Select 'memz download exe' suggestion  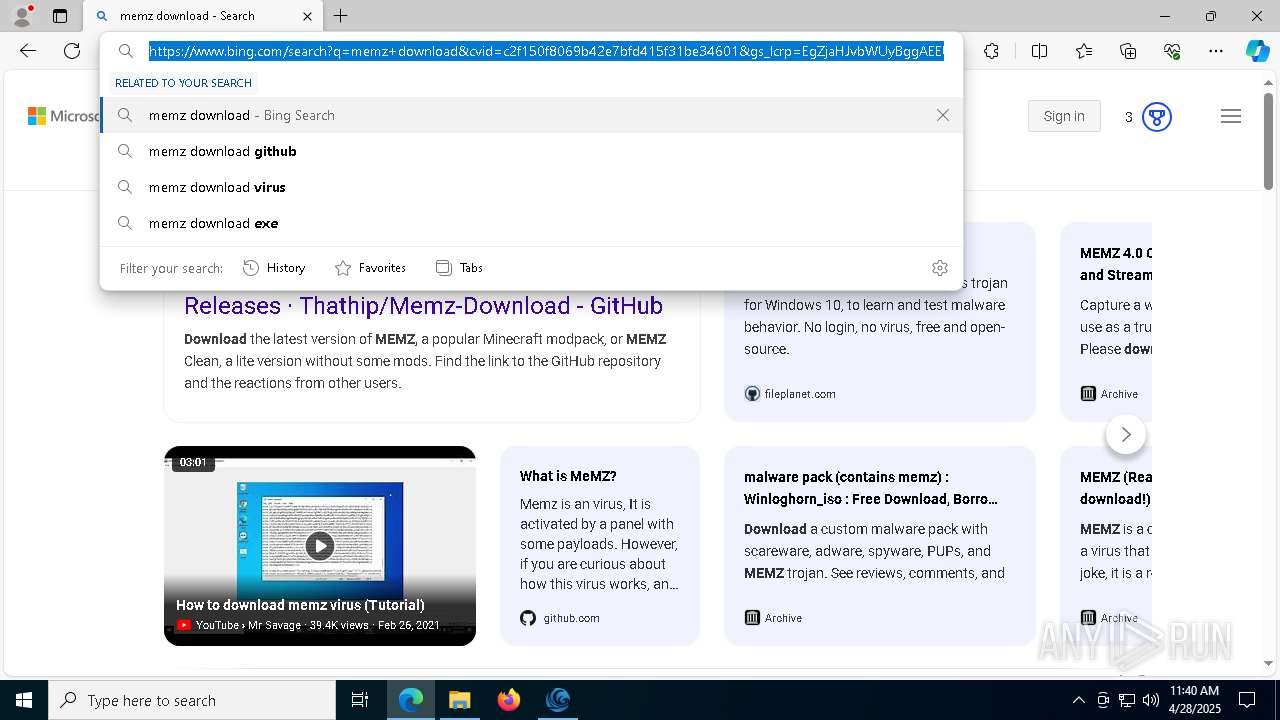[x=531, y=223]
